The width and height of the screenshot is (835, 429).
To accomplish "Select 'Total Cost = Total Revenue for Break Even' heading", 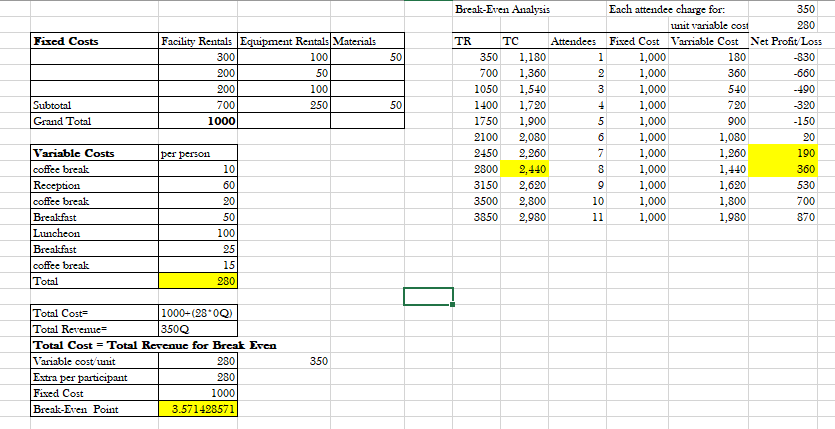I will tap(155, 345).
